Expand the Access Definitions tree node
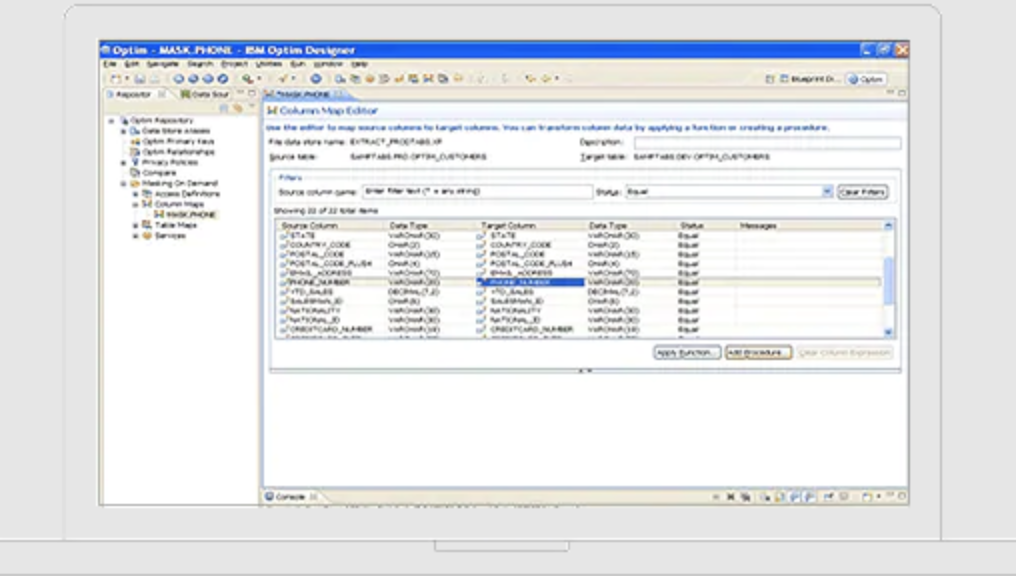 point(135,194)
